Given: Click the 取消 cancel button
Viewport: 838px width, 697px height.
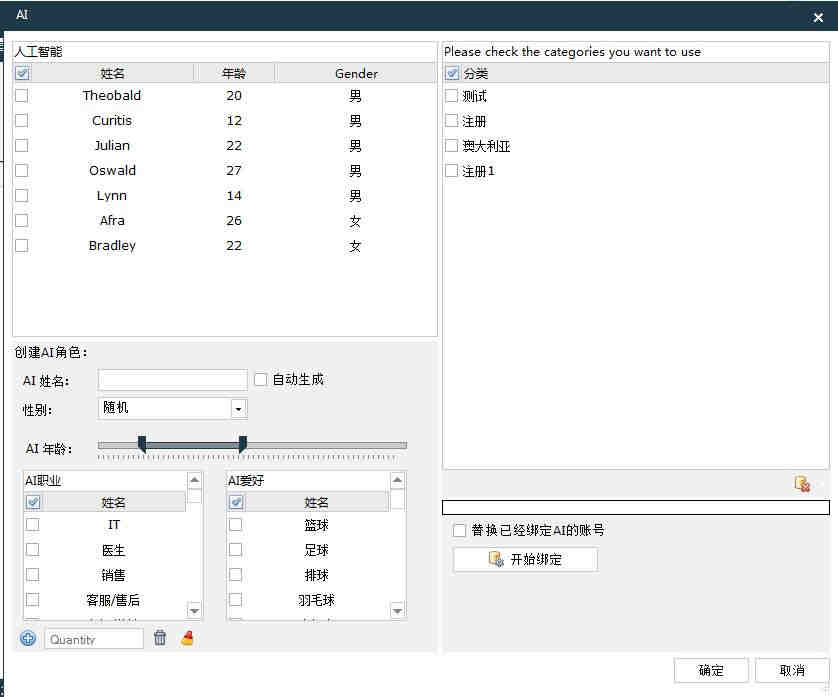Looking at the screenshot, I should click(x=792, y=670).
